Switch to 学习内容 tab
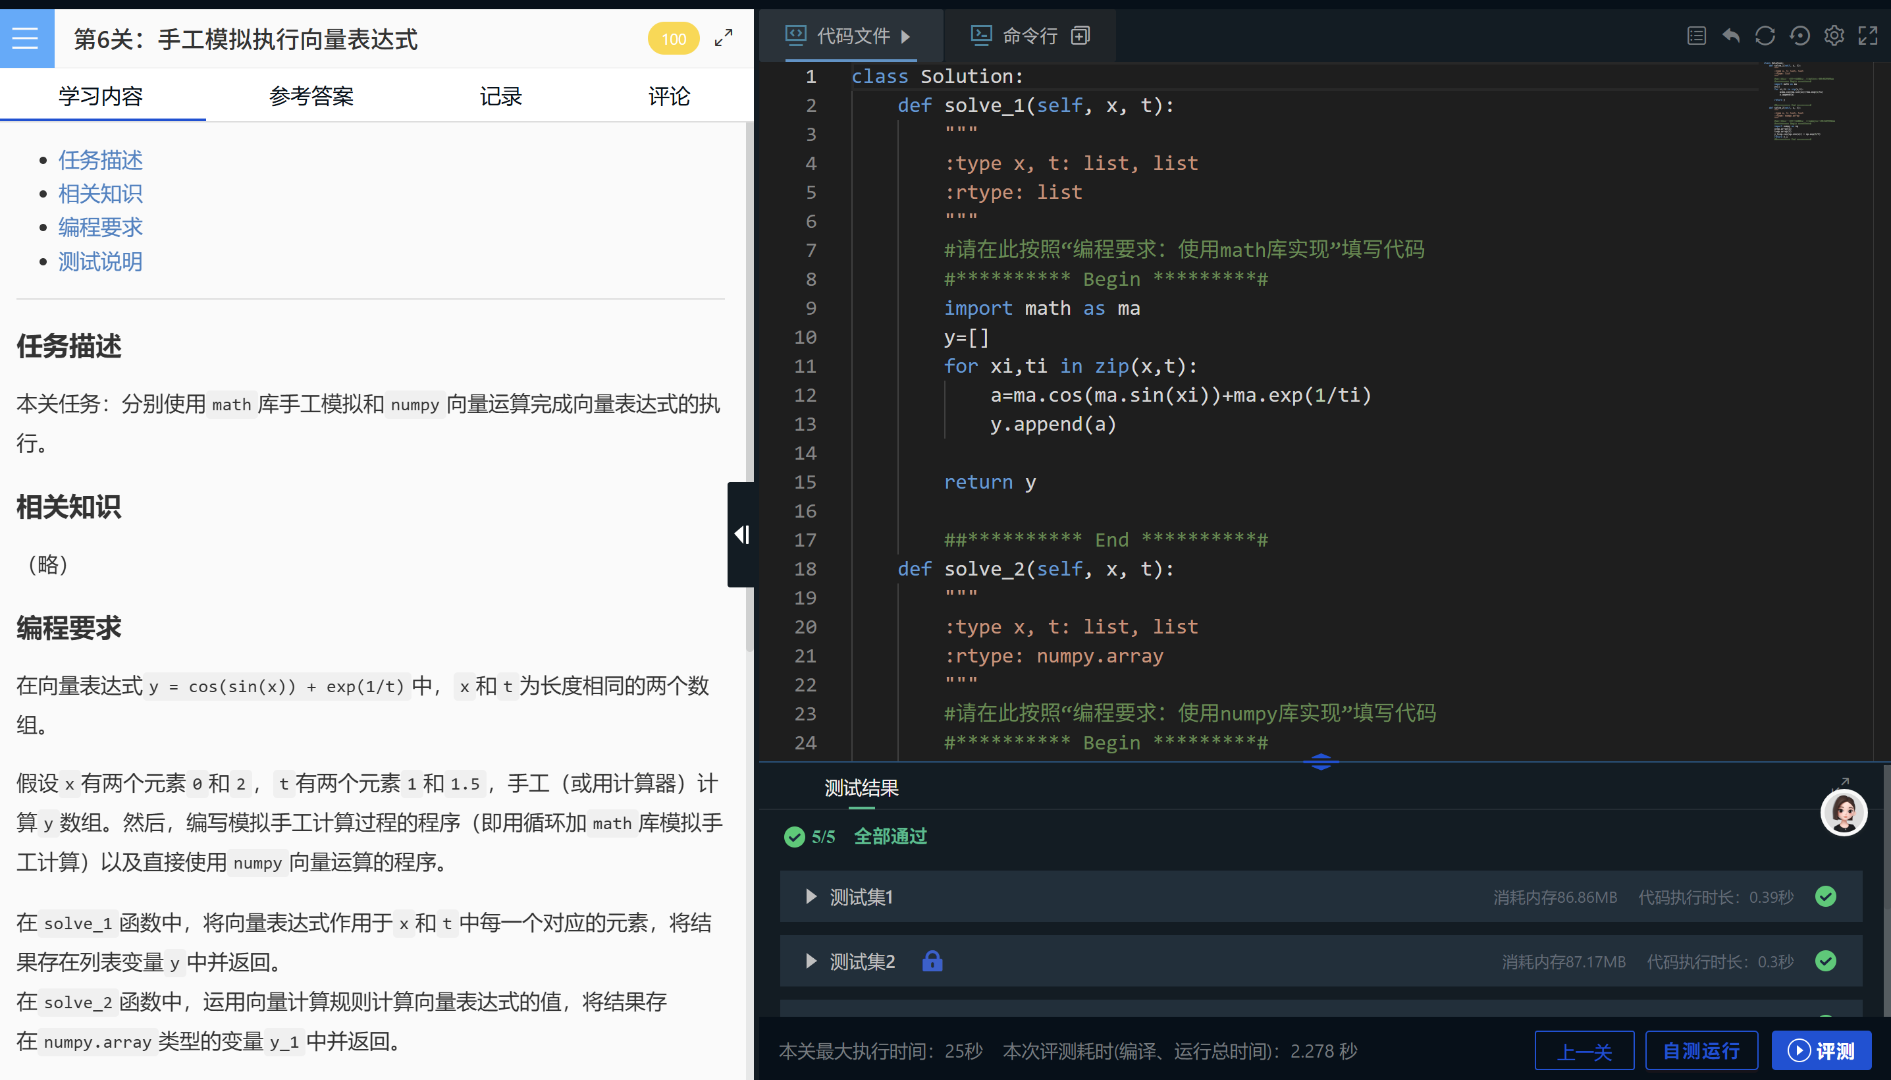 pos(101,96)
